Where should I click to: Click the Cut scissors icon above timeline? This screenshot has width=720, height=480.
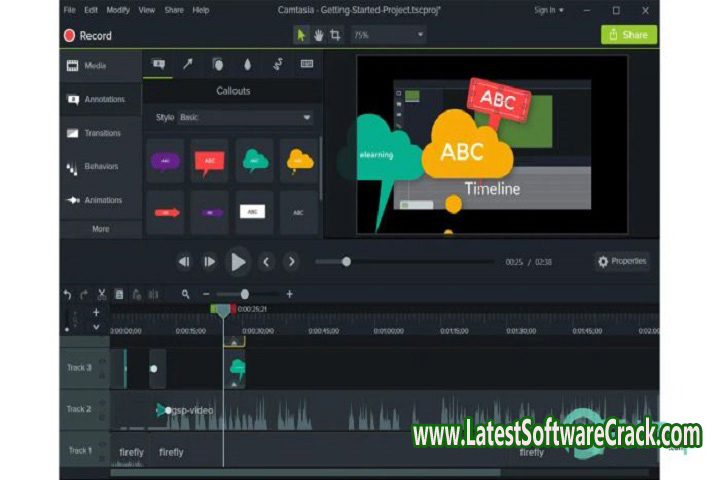coord(102,294)
